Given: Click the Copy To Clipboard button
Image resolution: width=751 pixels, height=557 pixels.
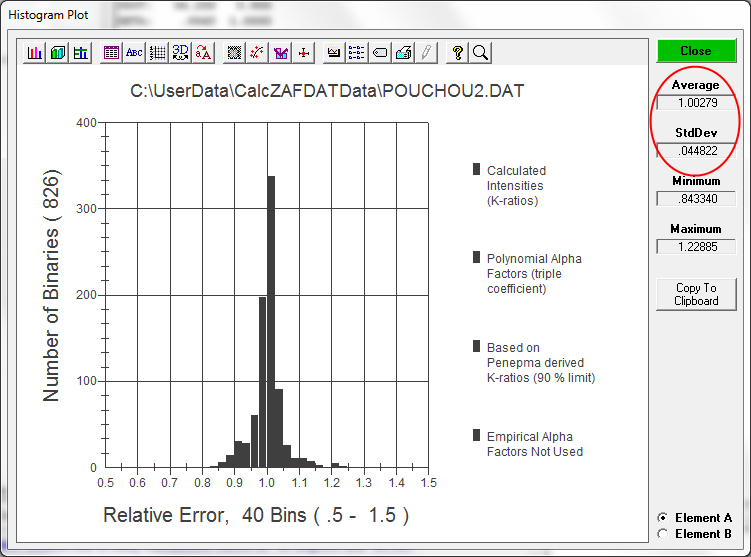Looking at the screenshot, I should coord(696,294).
